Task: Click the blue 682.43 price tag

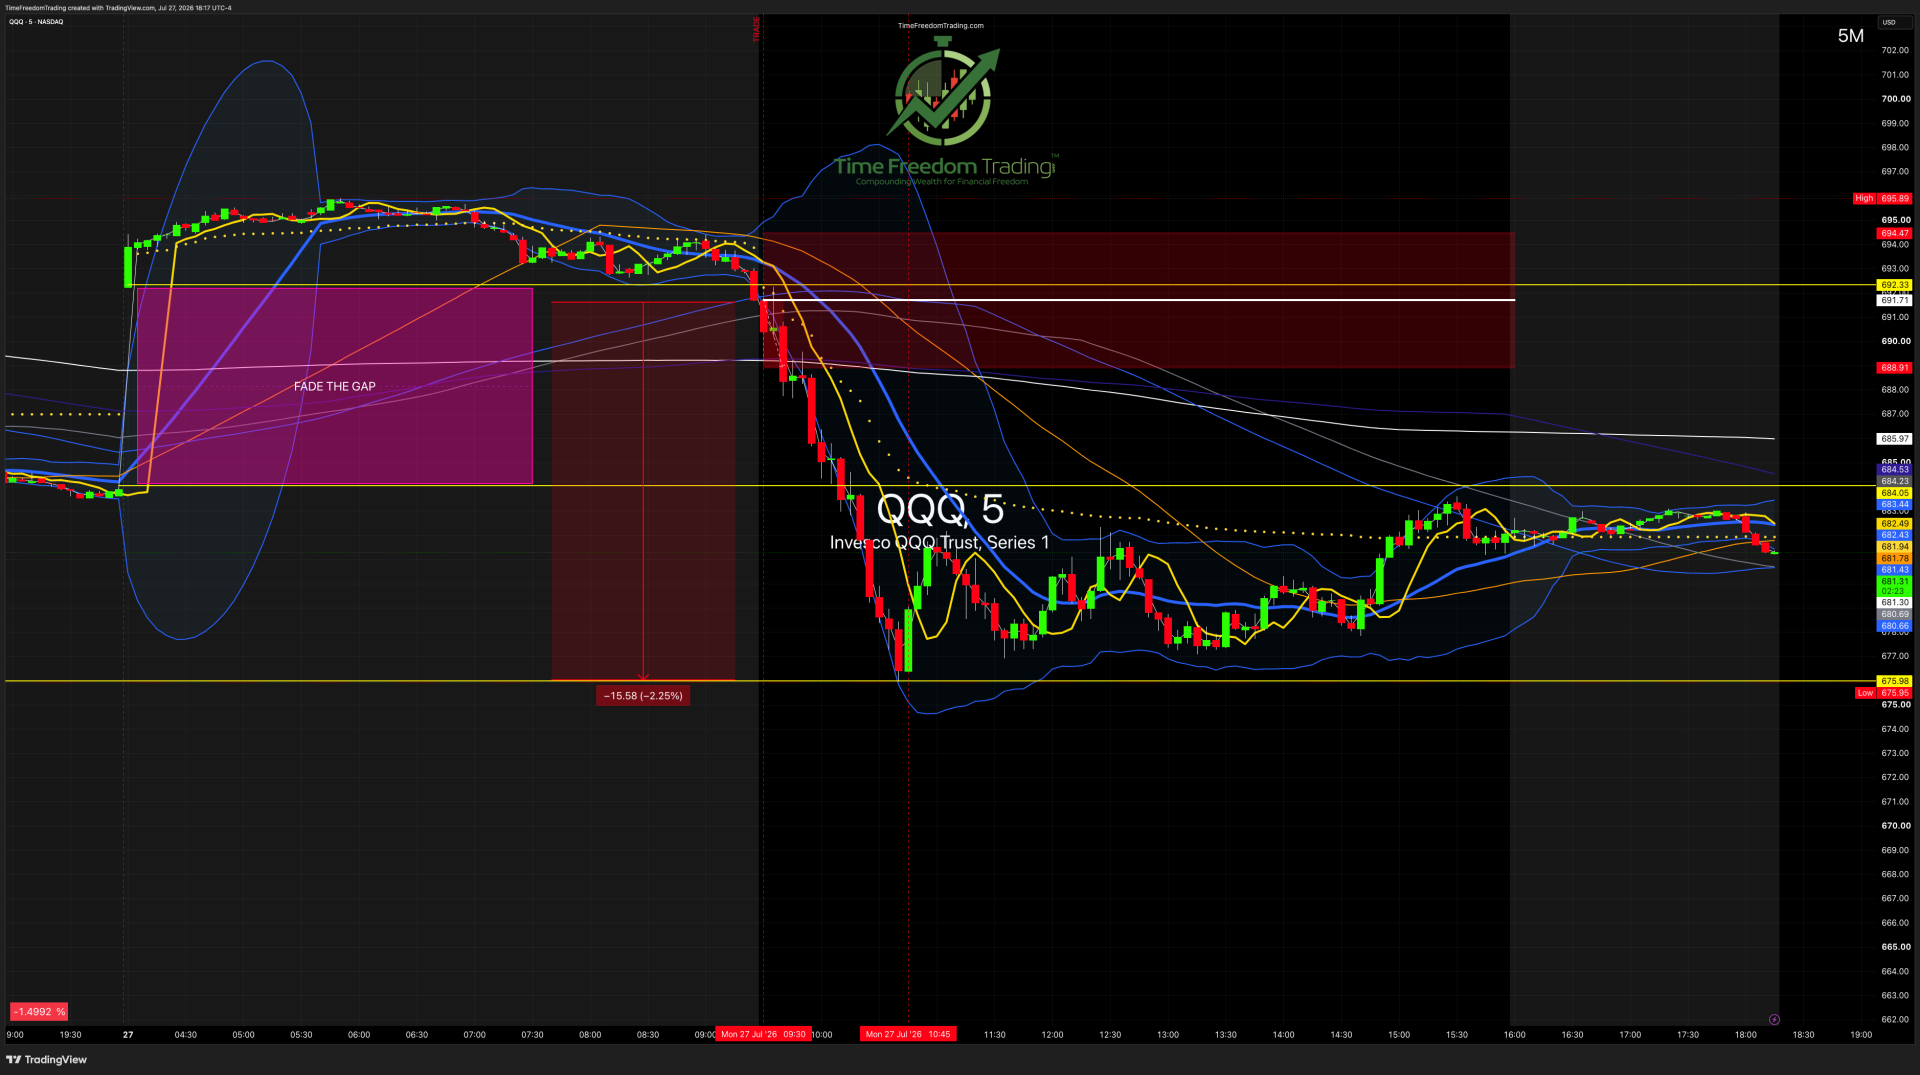Action: [1895, 536]
